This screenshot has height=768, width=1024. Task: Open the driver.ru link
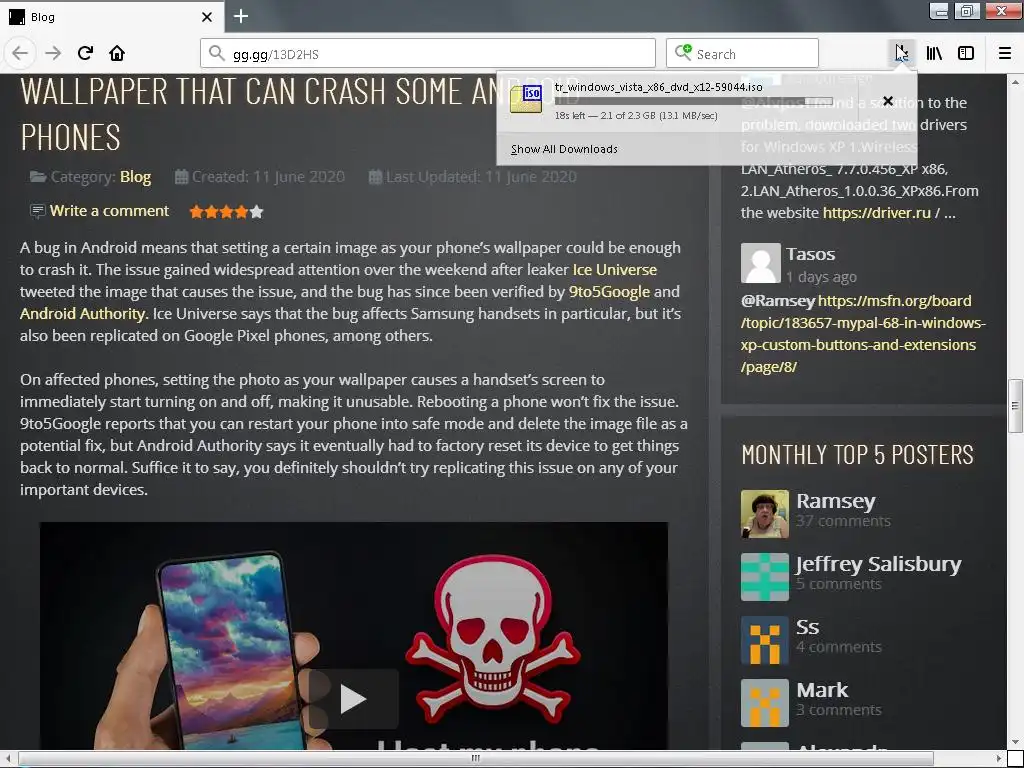pos(876,213)
